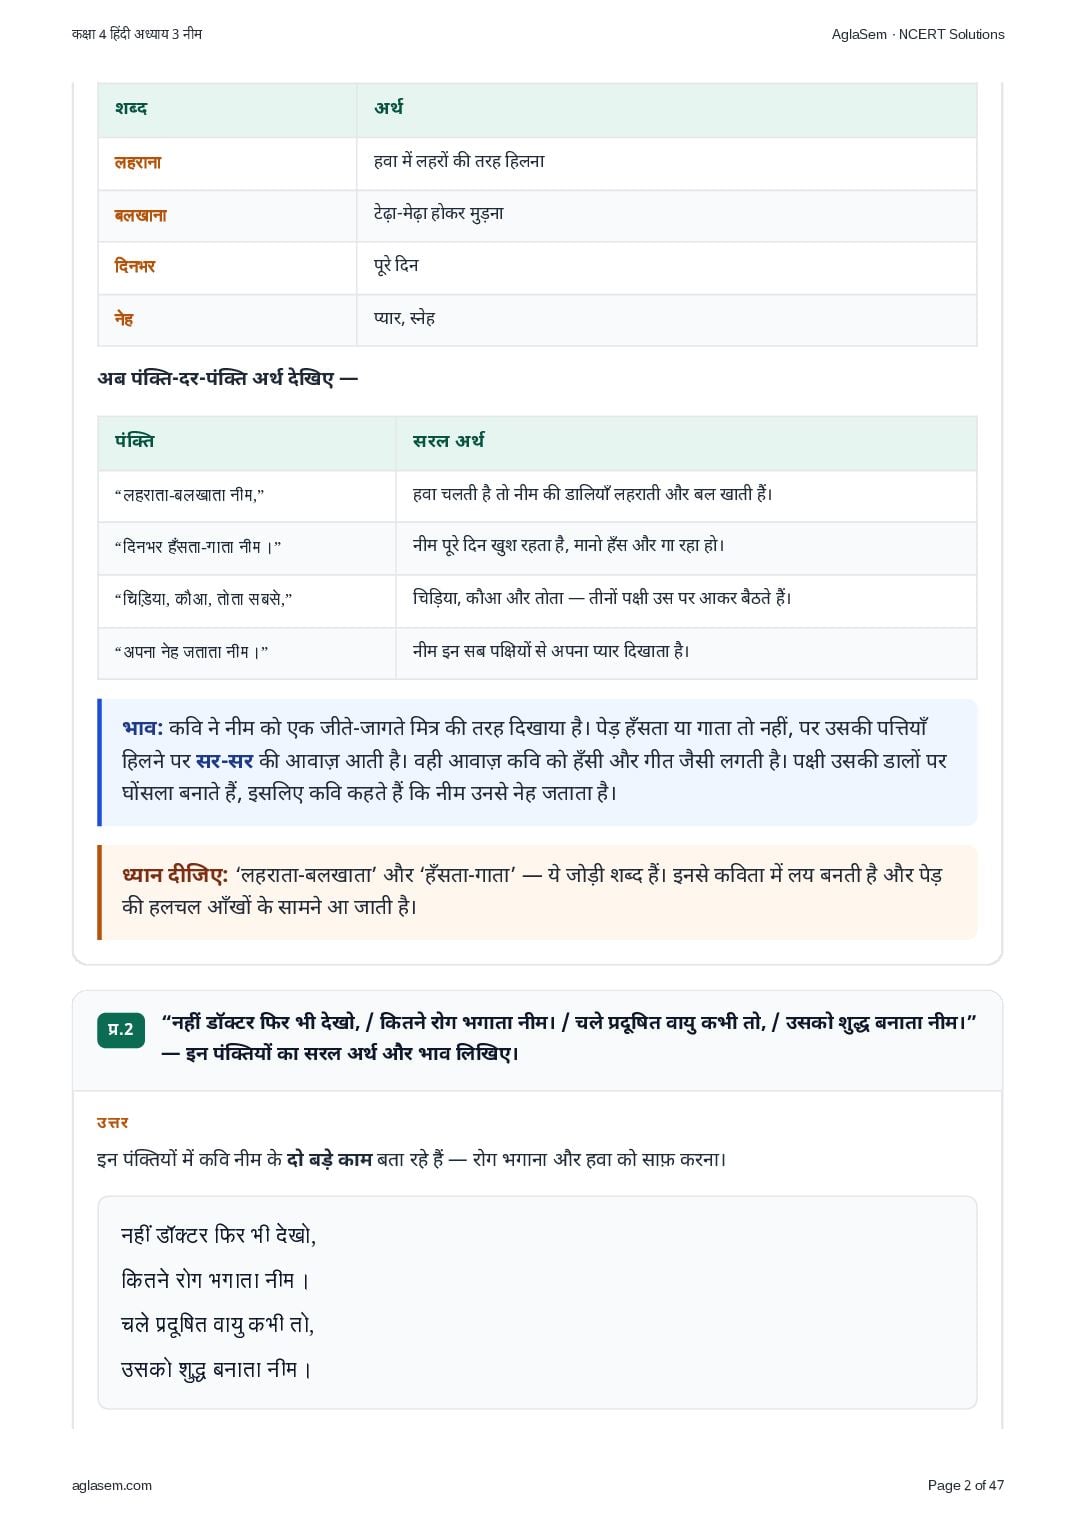1076x1522 pixels.
Task: Select the शब्द column header
Action: (131, 108)
